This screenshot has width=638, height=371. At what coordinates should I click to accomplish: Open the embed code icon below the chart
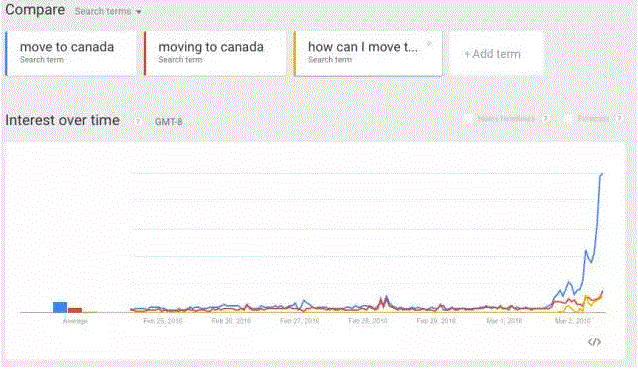coord(594,342)
